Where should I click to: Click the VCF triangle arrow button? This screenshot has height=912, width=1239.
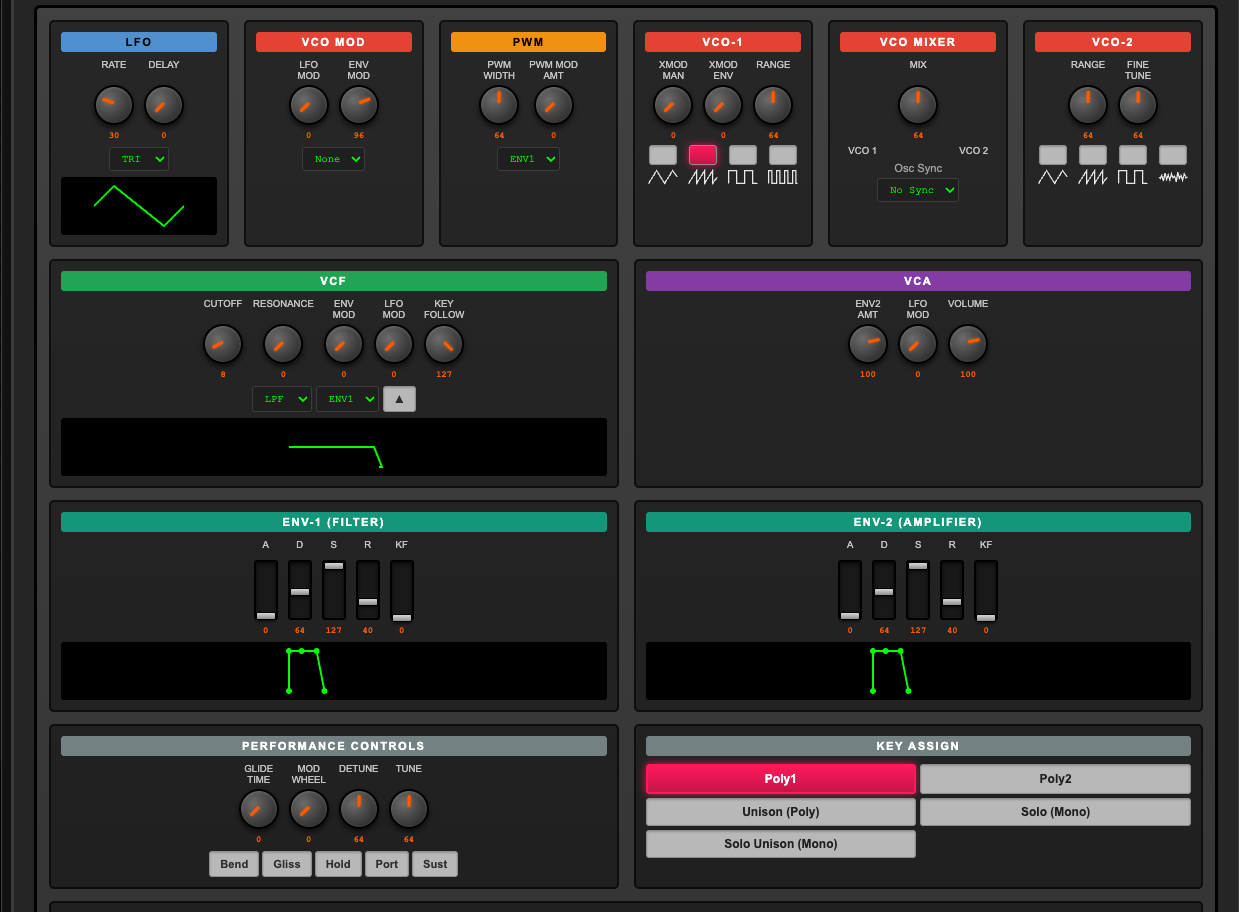399,399
